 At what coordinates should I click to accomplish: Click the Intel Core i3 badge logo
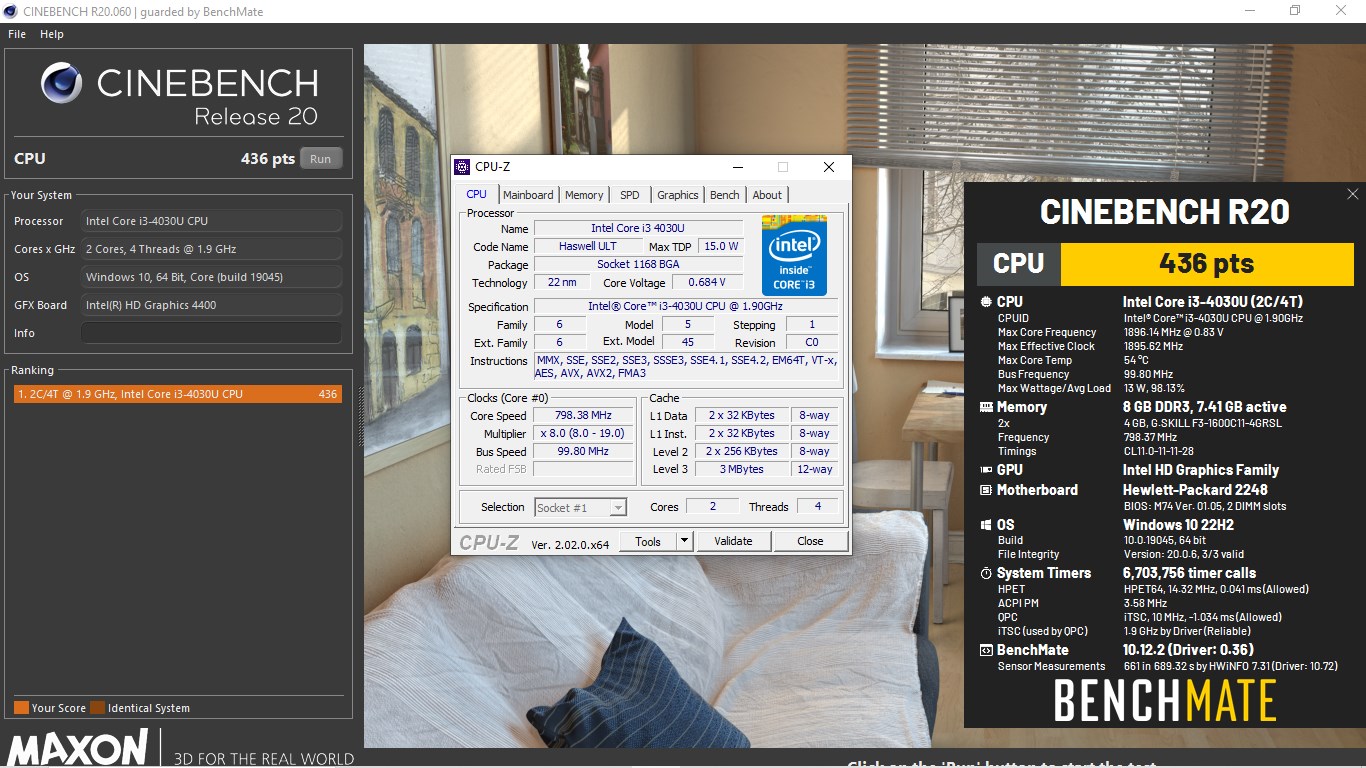point(795,255)
